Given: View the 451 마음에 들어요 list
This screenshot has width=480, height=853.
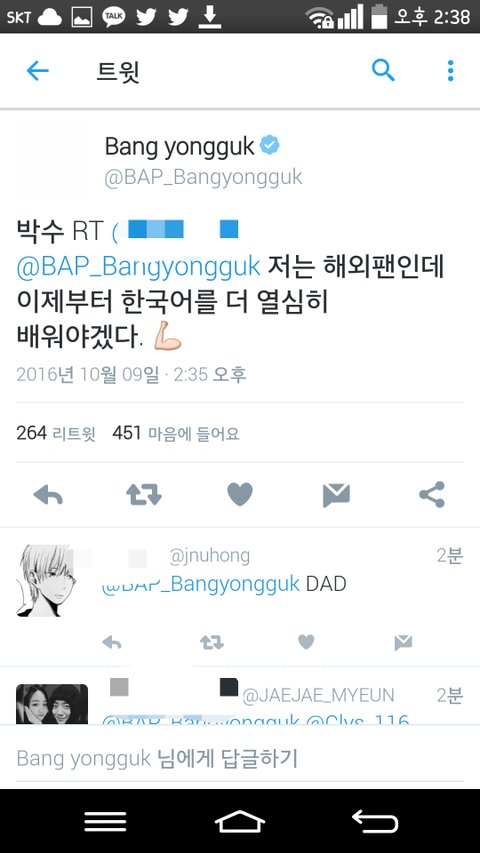Looking at the screenshot, I should [x=176, y=434].
